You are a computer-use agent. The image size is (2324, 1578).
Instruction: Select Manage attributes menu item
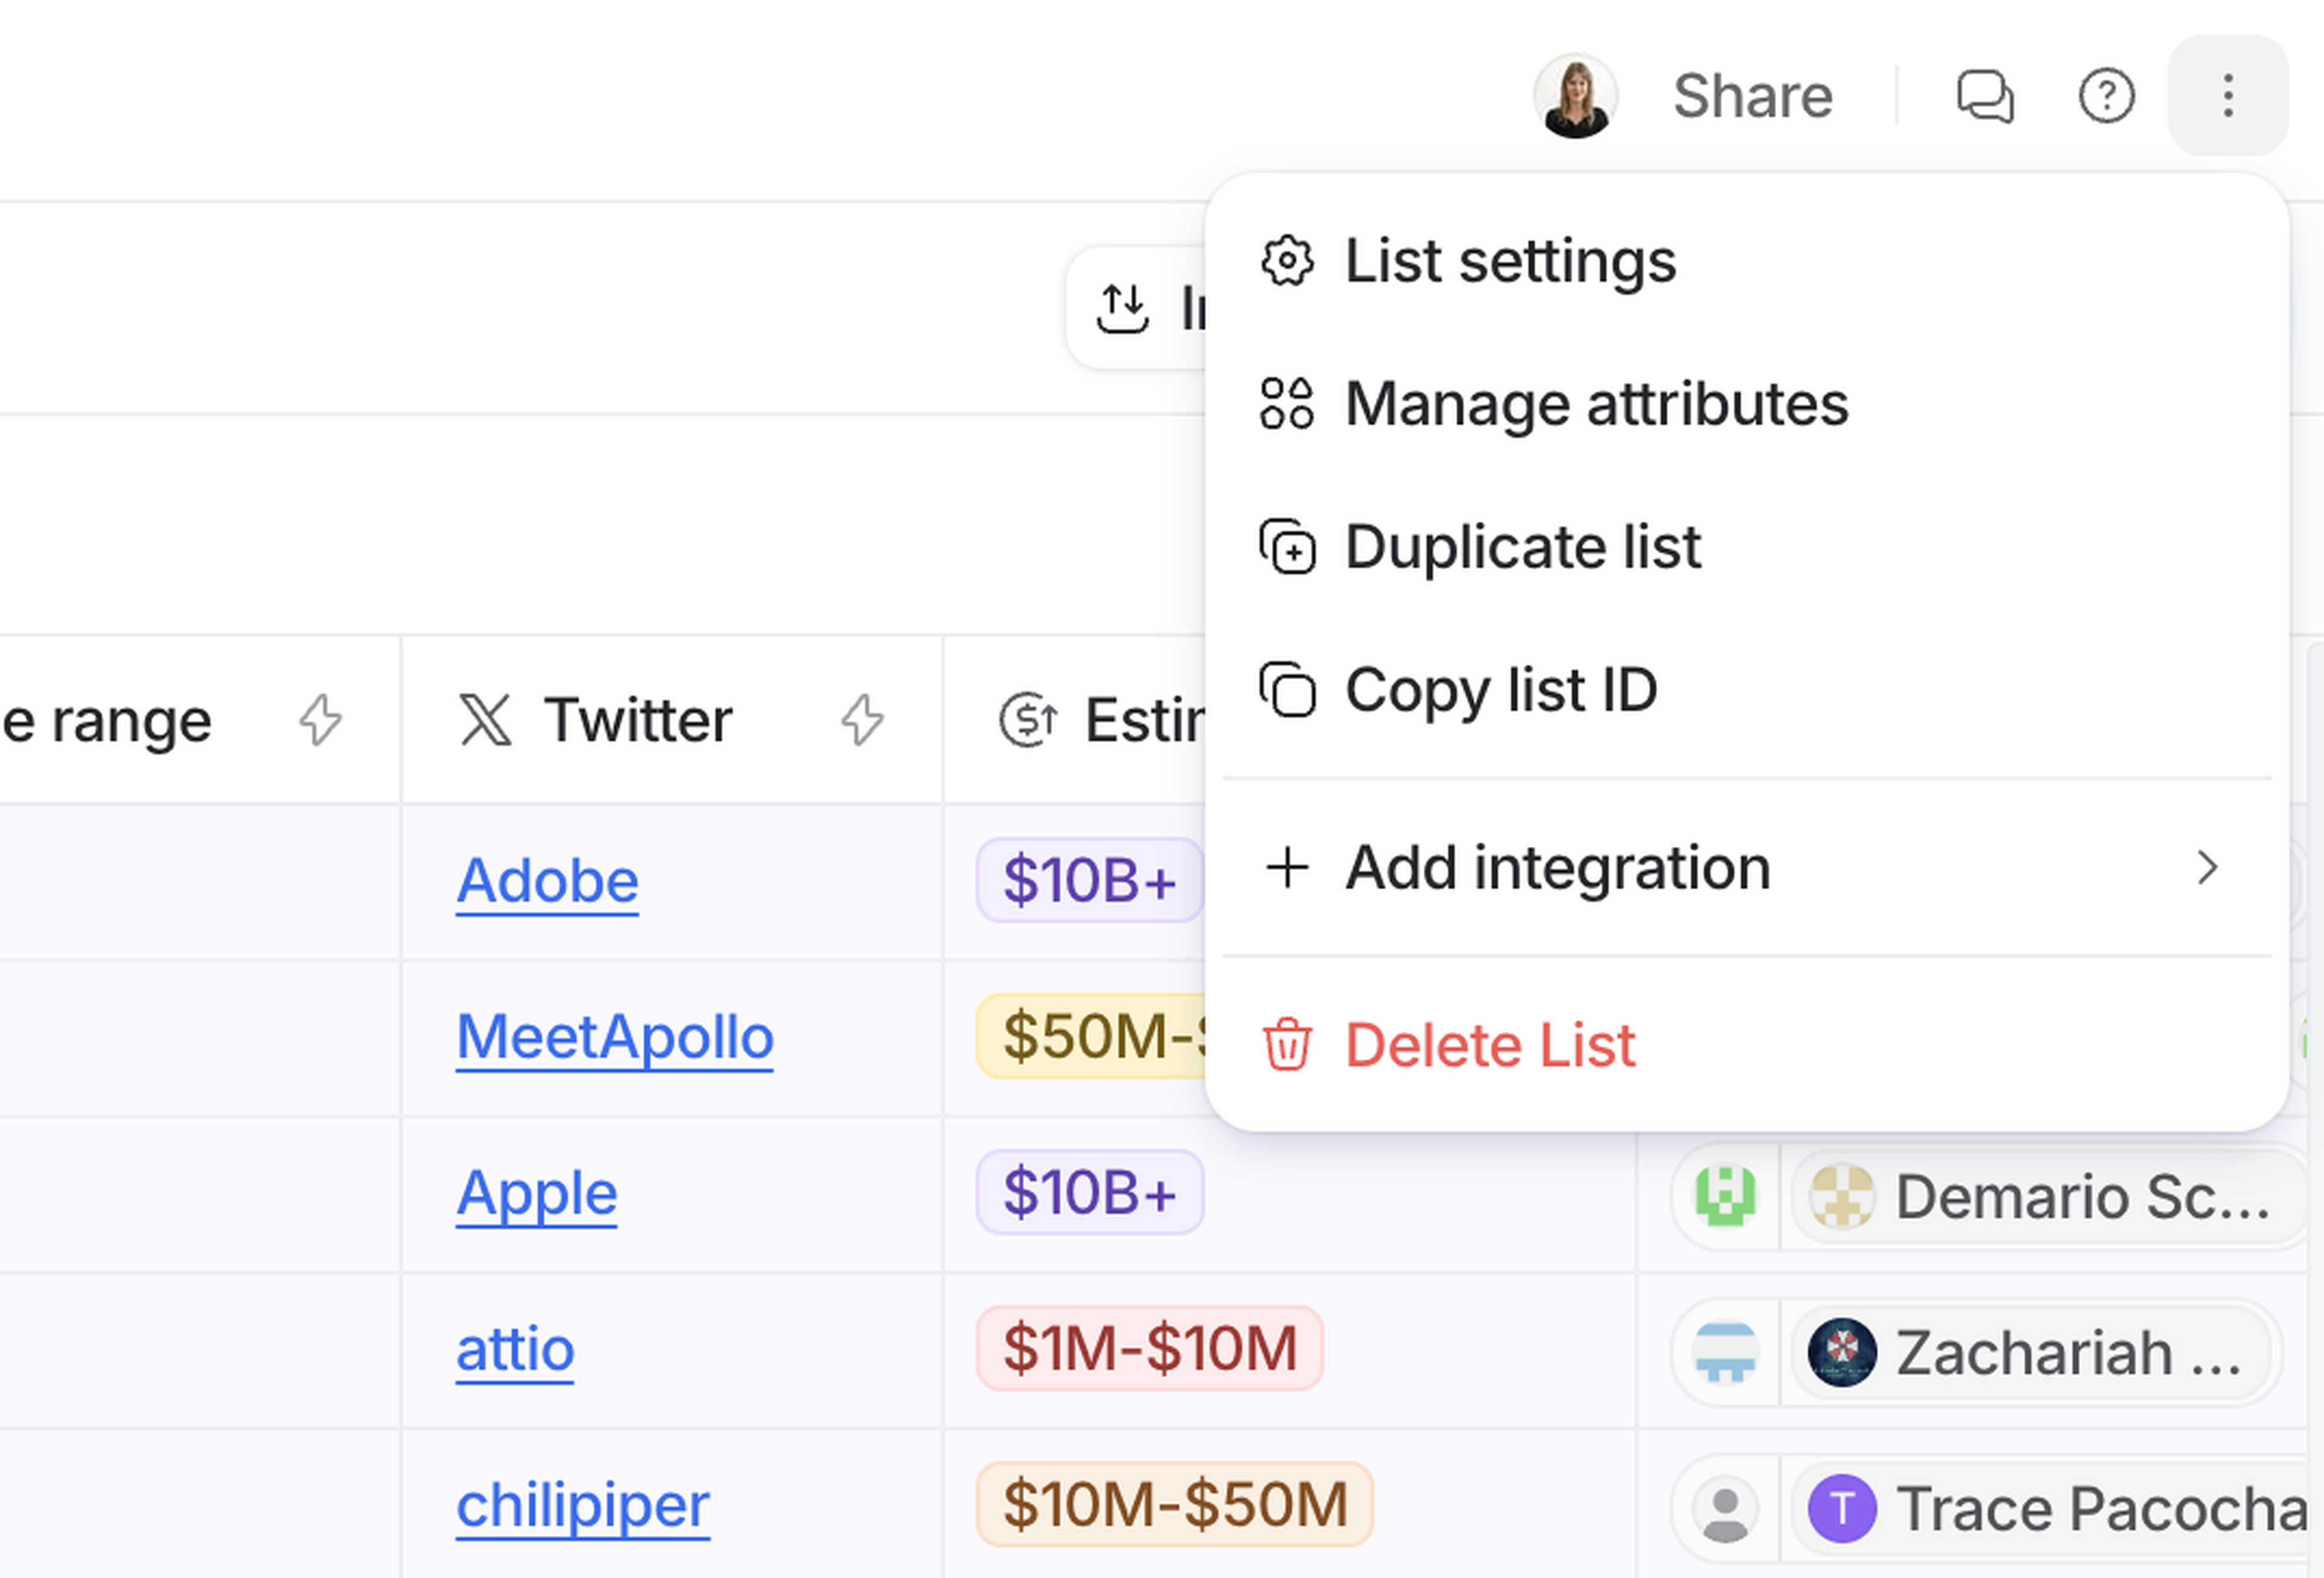coord(1596,404)
